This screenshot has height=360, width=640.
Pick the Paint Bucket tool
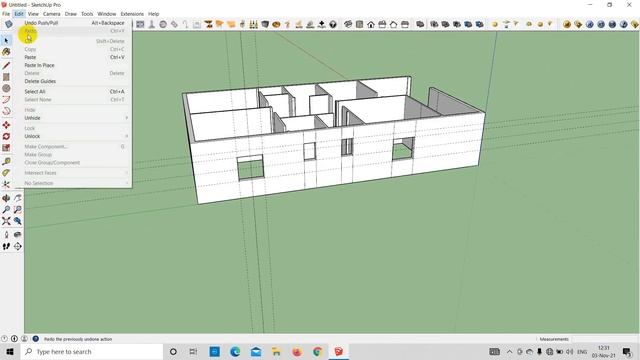click(x=6, y=52)
